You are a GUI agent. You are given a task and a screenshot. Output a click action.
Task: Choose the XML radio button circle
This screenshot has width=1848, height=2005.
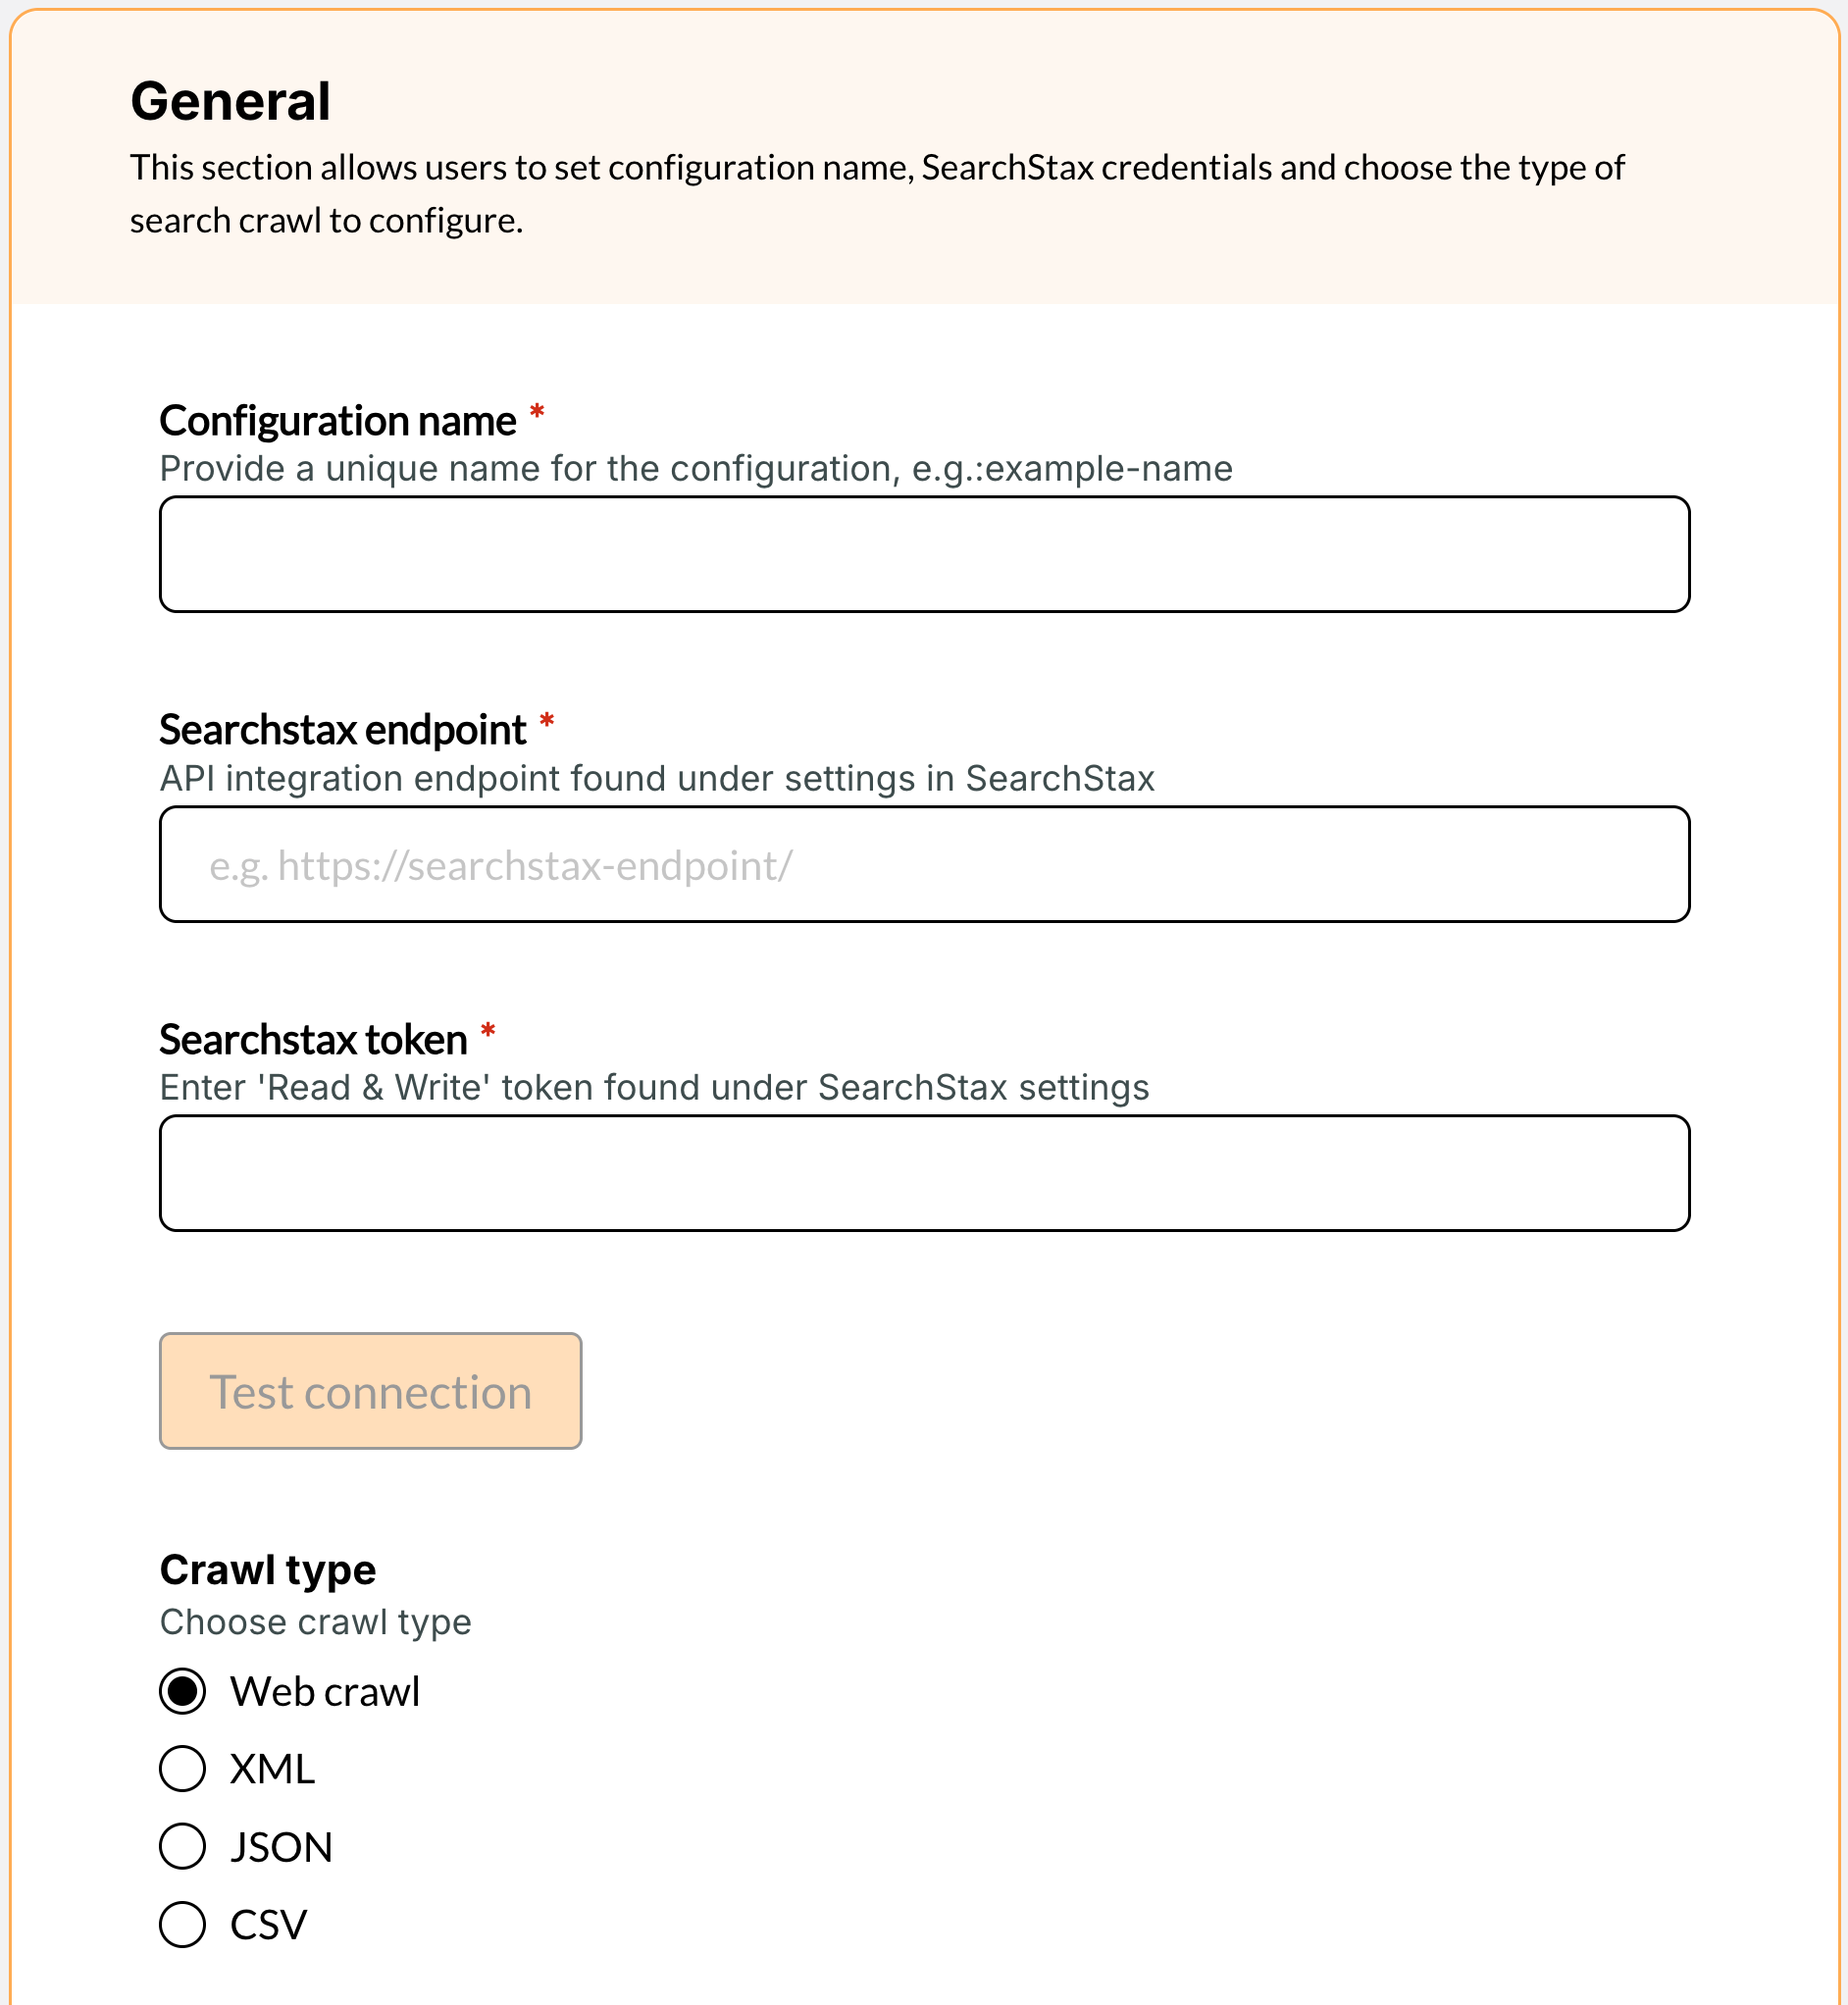pyautogui.click(x=183, y=1768)
